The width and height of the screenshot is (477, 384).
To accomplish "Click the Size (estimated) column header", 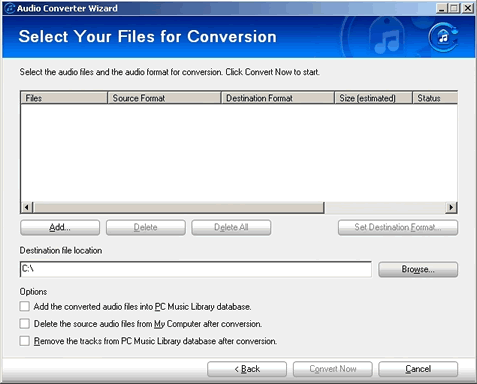I will point(373,98).
